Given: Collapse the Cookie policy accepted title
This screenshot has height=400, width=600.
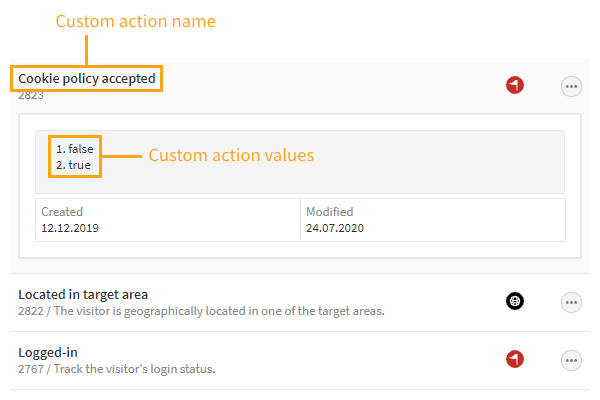Looking at the screenshot, I should pyautogui.click(x=86, y=78).
